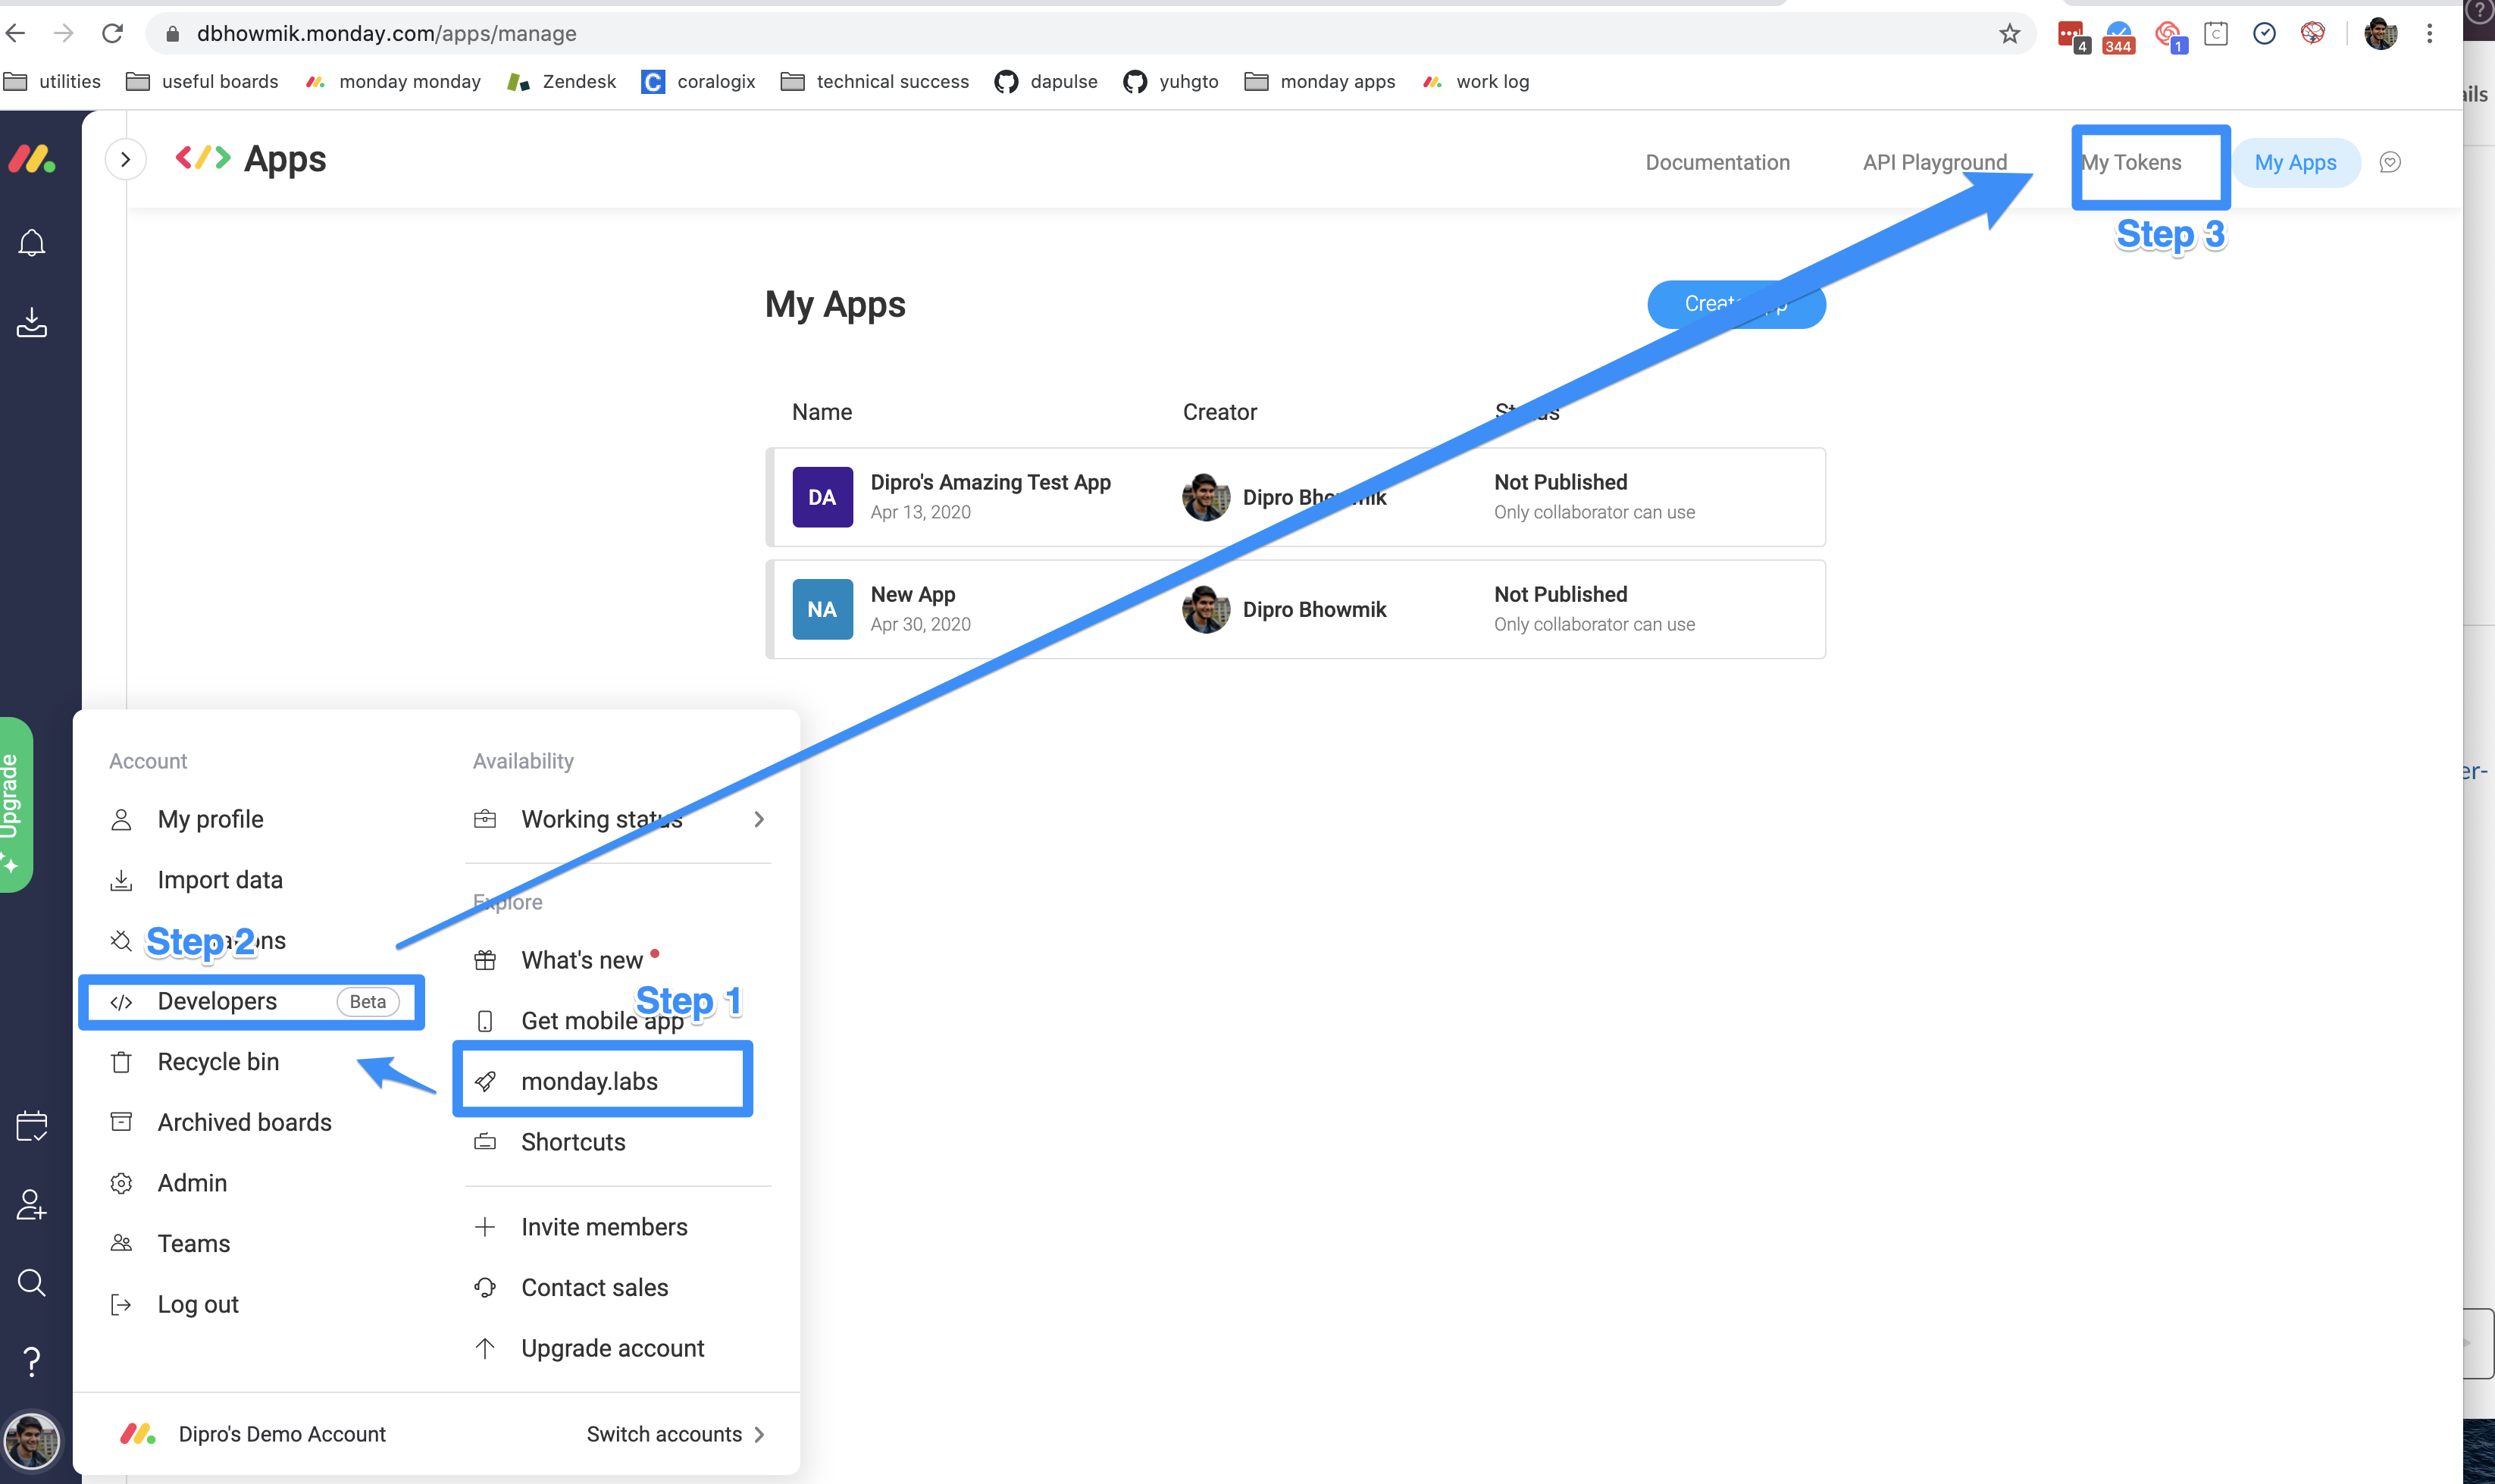Open My Week calendar icon in sidebar

tap(32, 1126)
